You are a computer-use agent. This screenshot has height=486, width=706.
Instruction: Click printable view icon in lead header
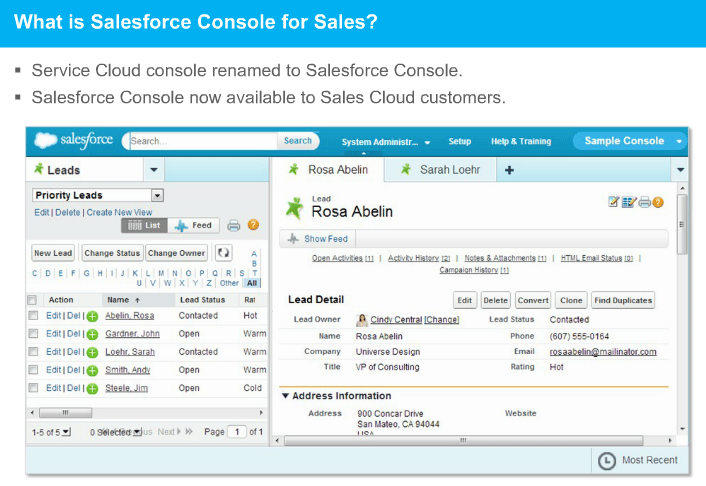[x=645, y=202]
